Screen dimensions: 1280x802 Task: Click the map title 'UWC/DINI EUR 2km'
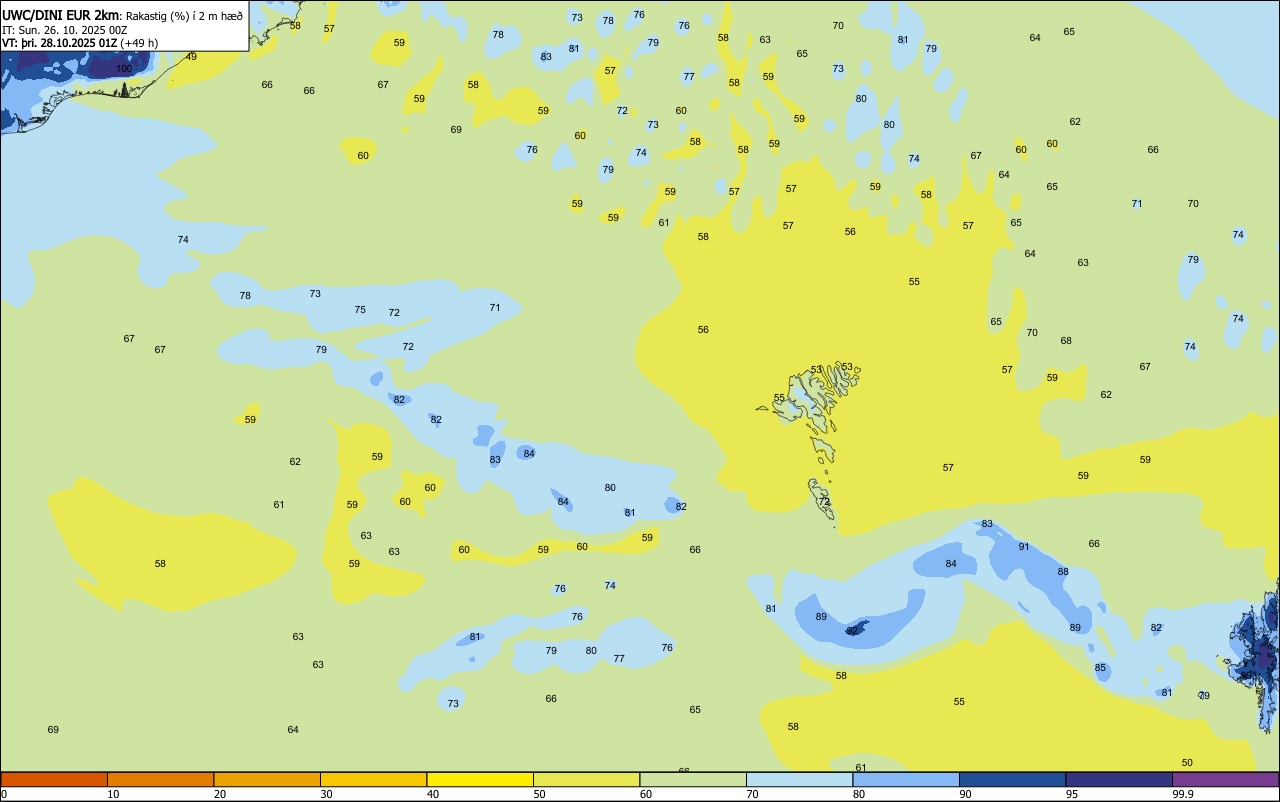(x=61, y=14)
